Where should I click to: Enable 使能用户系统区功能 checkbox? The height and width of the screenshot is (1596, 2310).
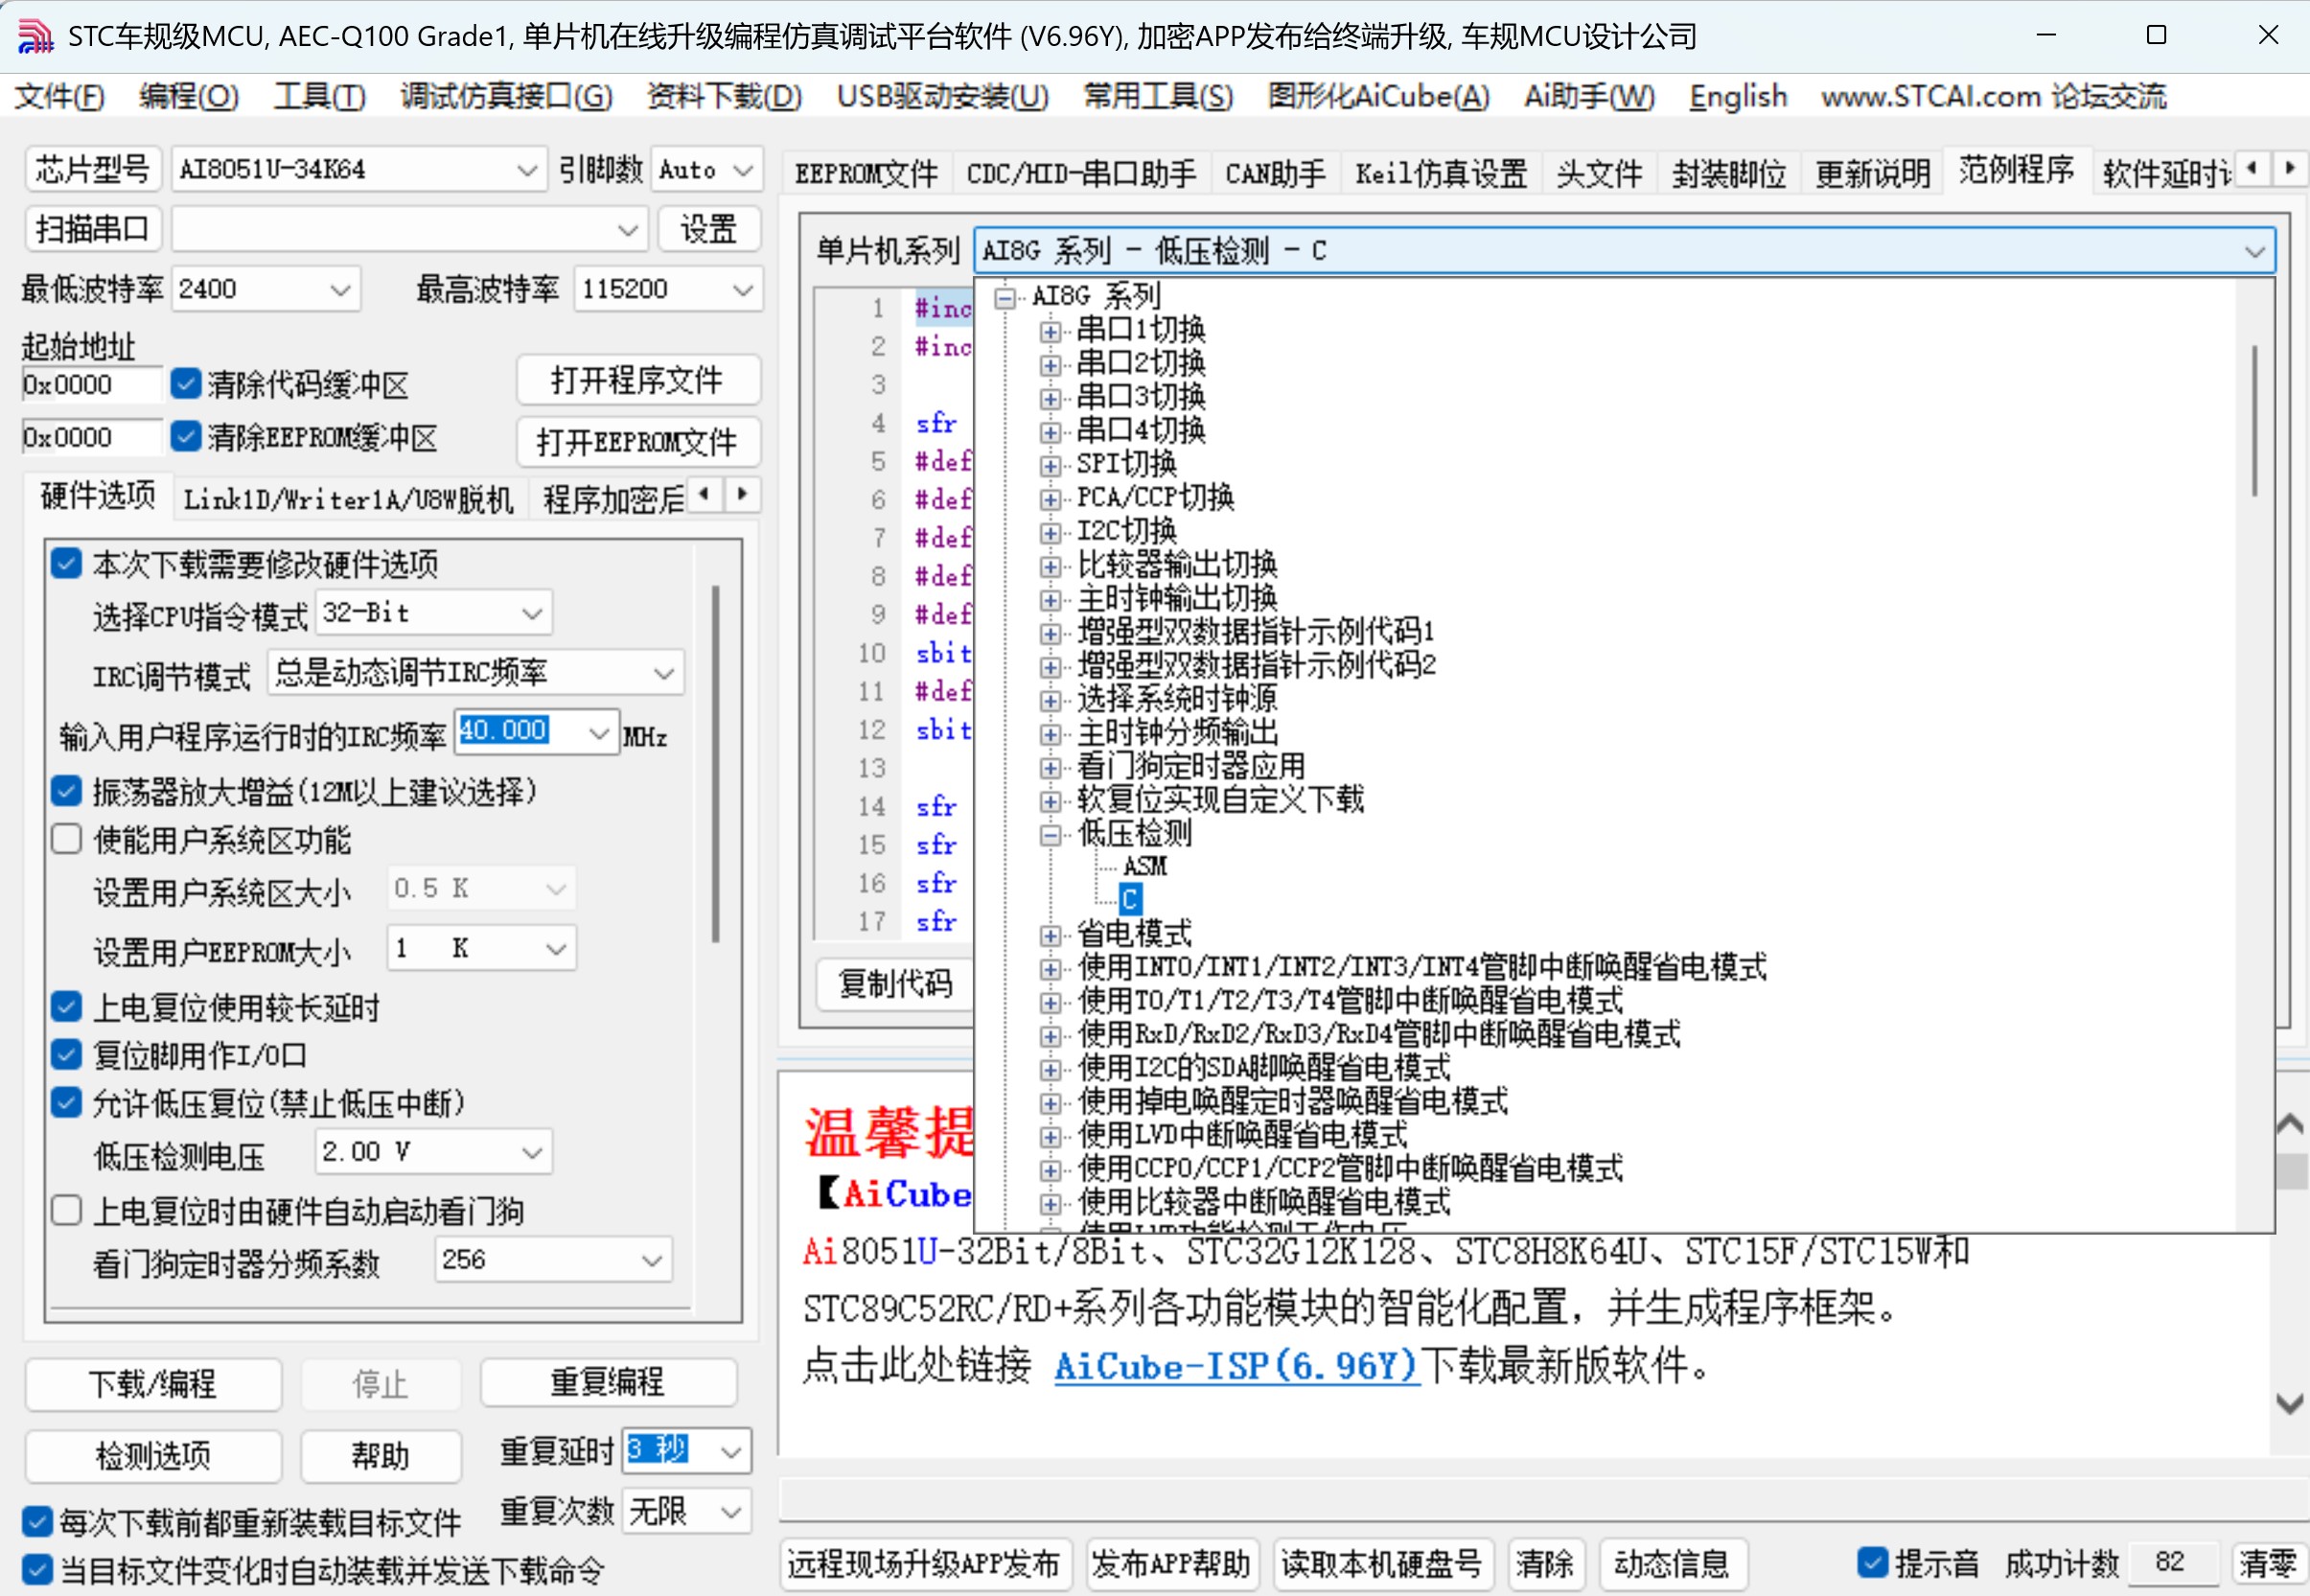point(66,839)
